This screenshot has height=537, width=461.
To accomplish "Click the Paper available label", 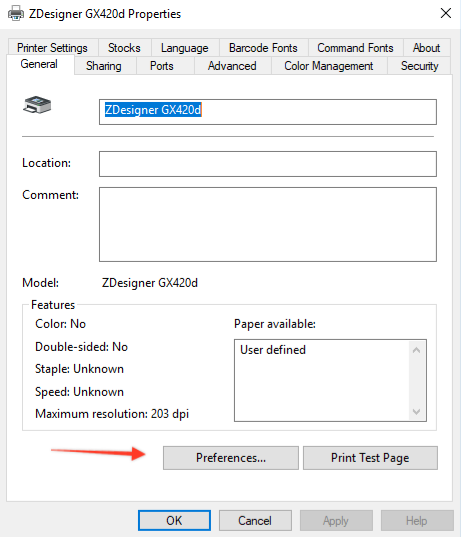I will [x=275, y=324].
